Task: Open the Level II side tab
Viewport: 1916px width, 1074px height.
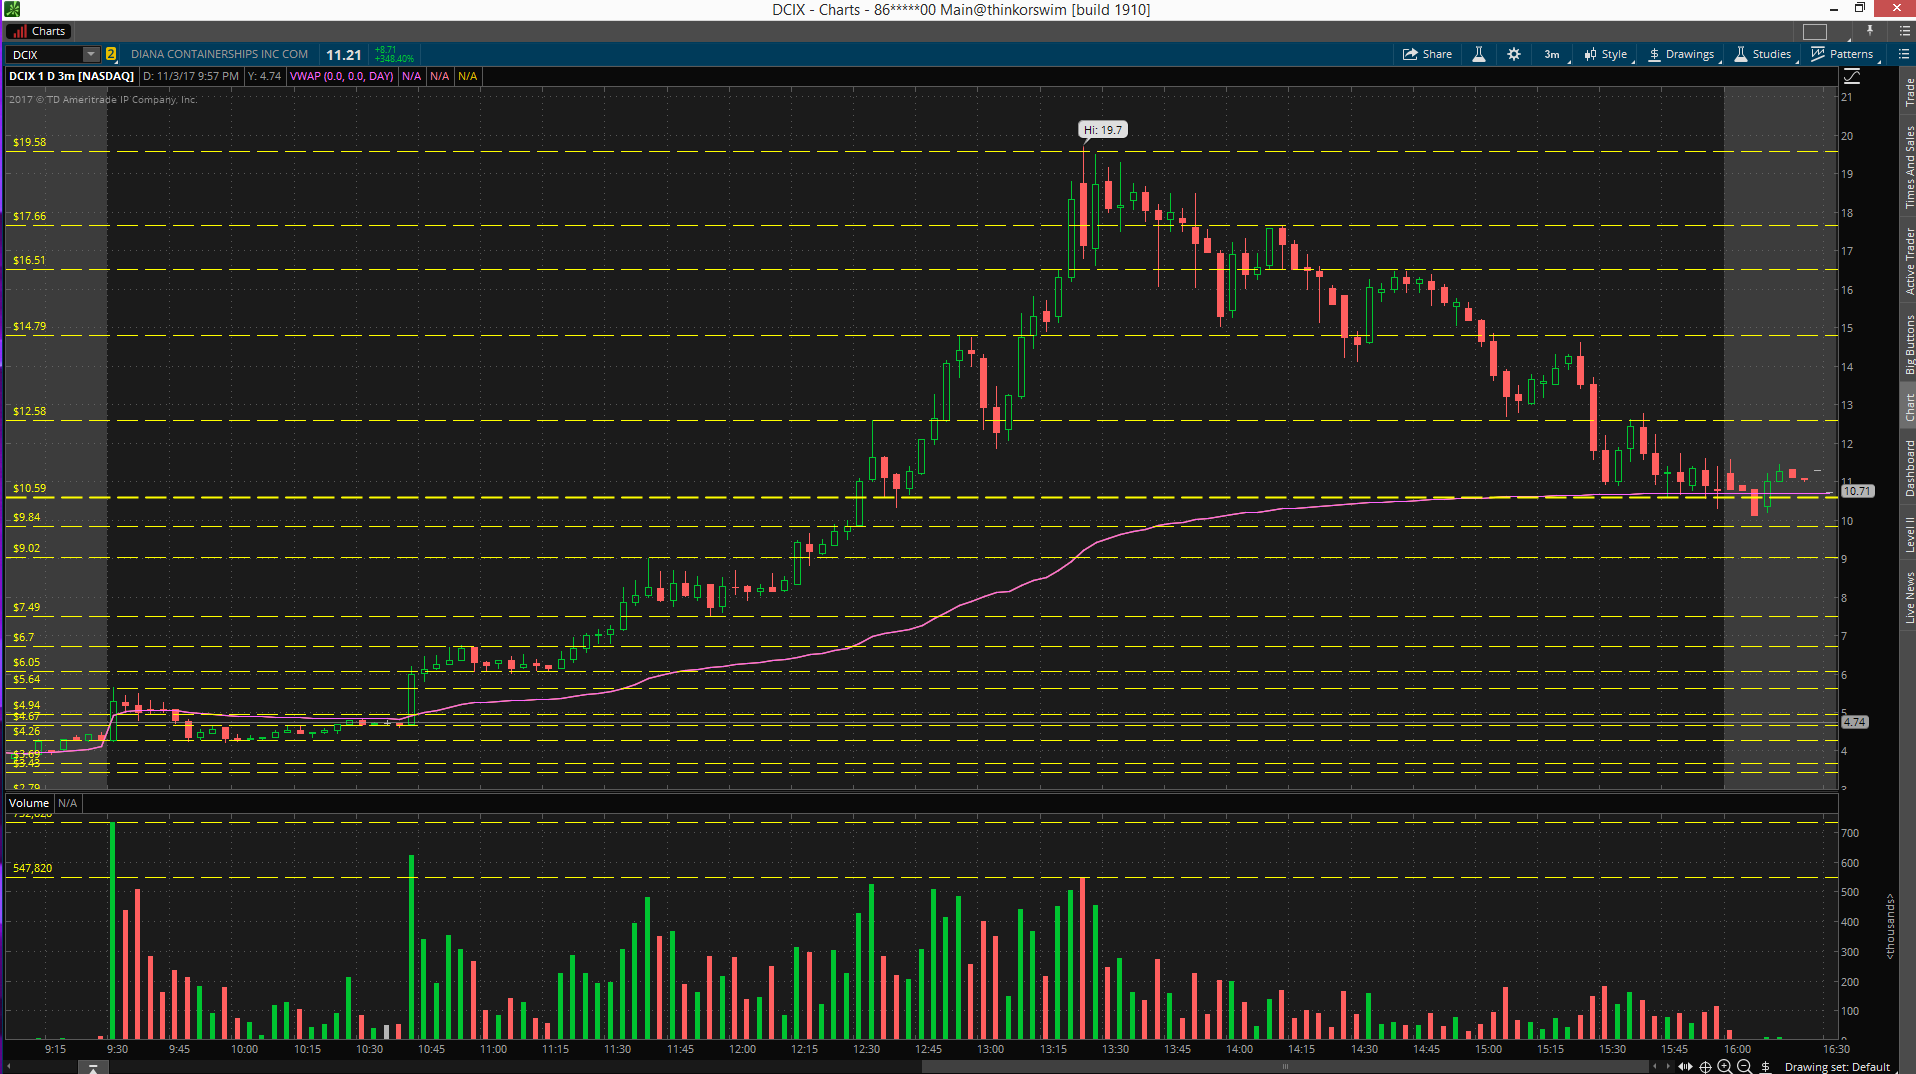Action: click(x=1908, y=534)
